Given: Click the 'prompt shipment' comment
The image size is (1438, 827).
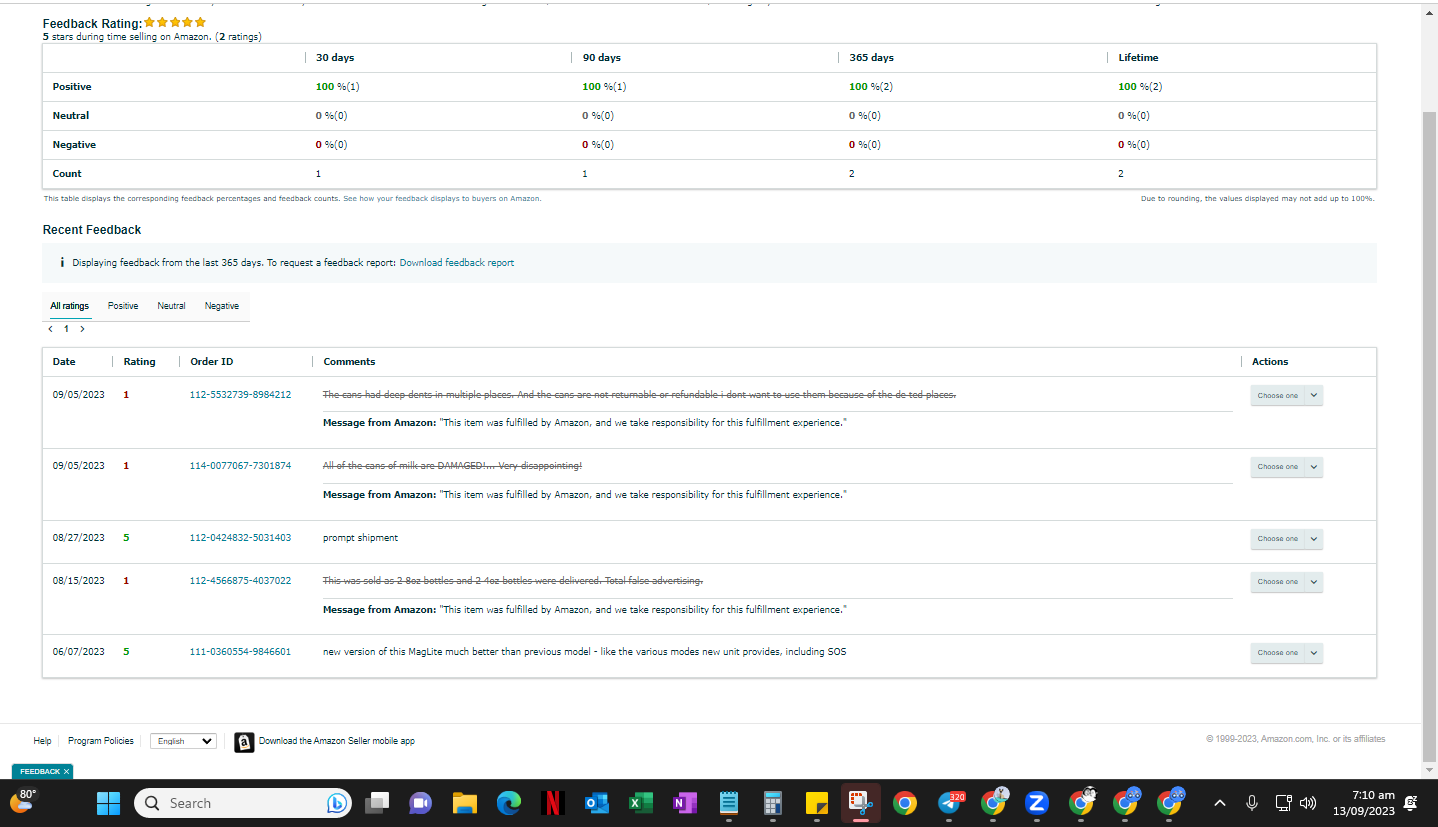Looking at the screenshot, I should [x=360, y=538].
